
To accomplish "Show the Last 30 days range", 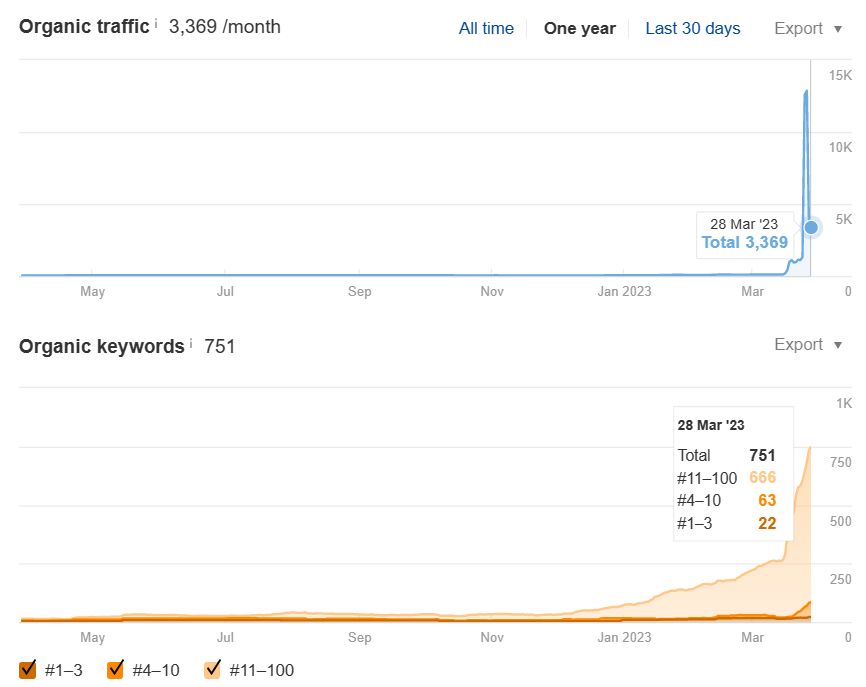I will [x=692, y=28].
